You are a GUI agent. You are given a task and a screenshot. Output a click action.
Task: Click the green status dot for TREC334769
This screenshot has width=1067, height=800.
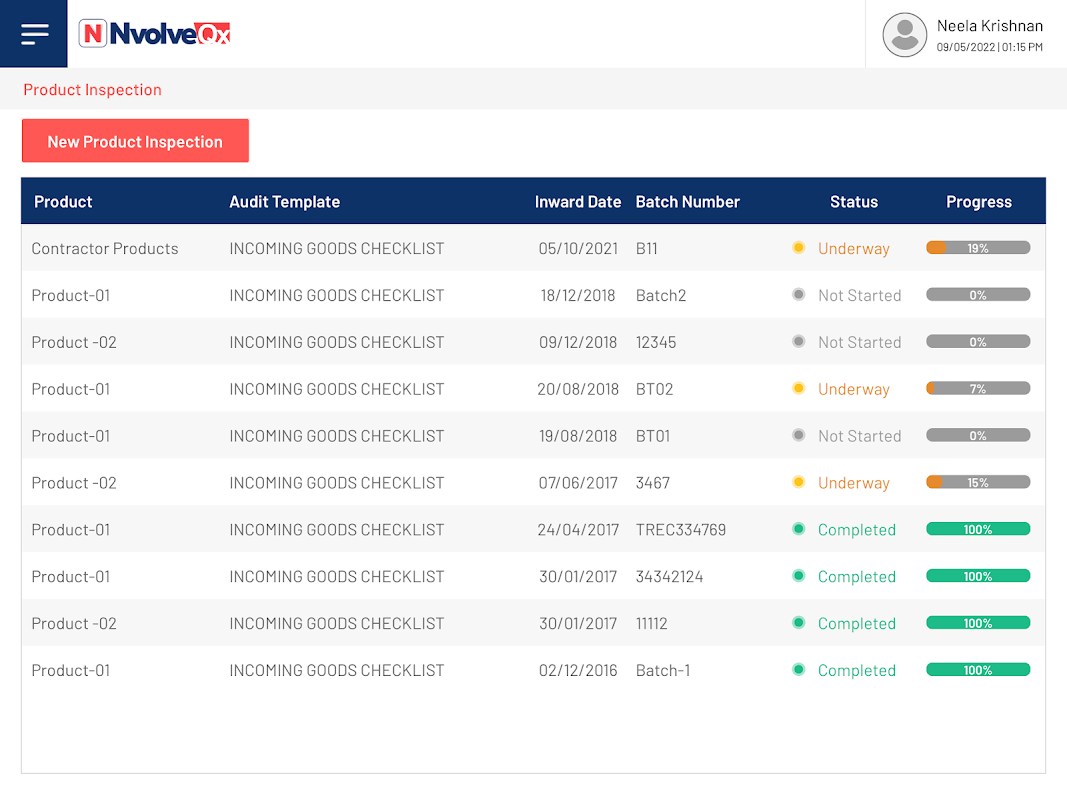pyautogui.click(x=799, y=529)
